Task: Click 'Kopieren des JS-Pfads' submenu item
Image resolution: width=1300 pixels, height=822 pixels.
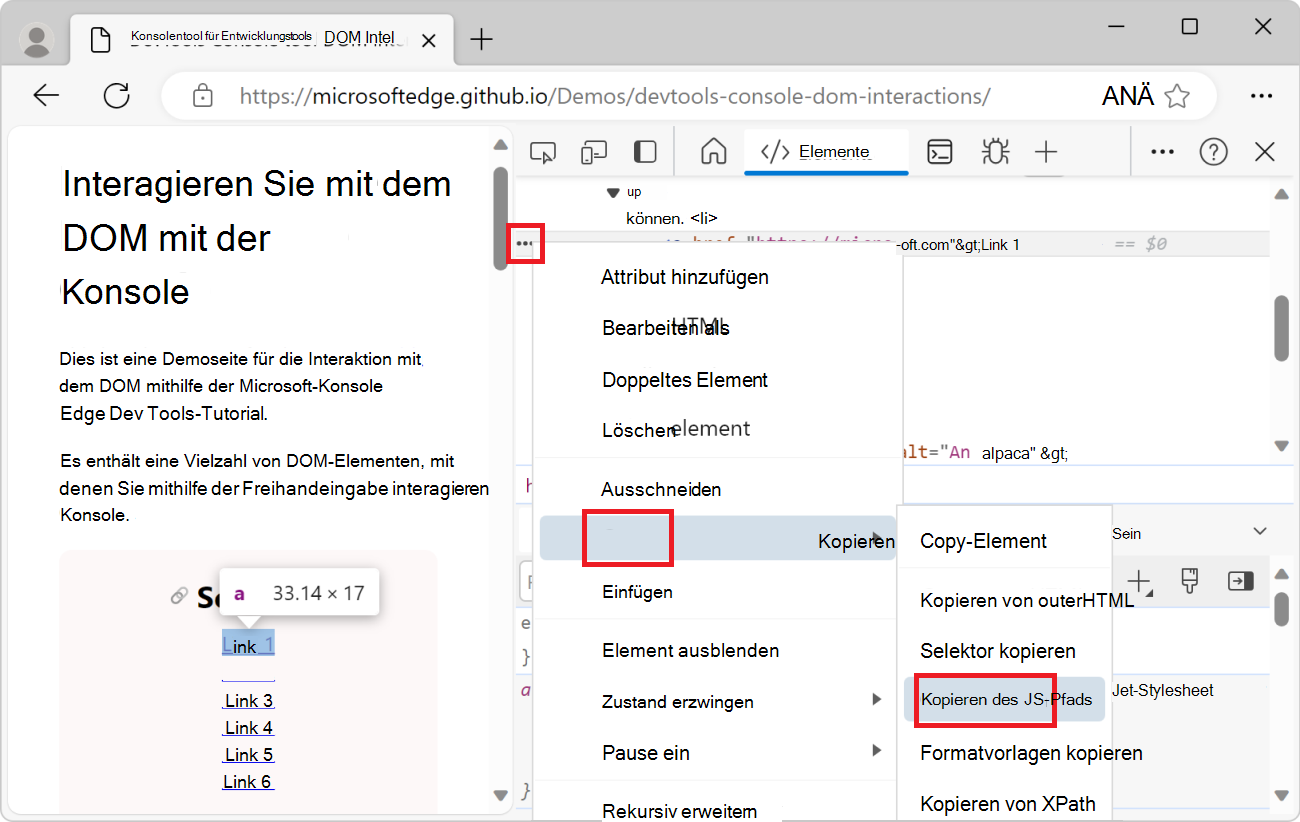Action: pos(1005,699)
